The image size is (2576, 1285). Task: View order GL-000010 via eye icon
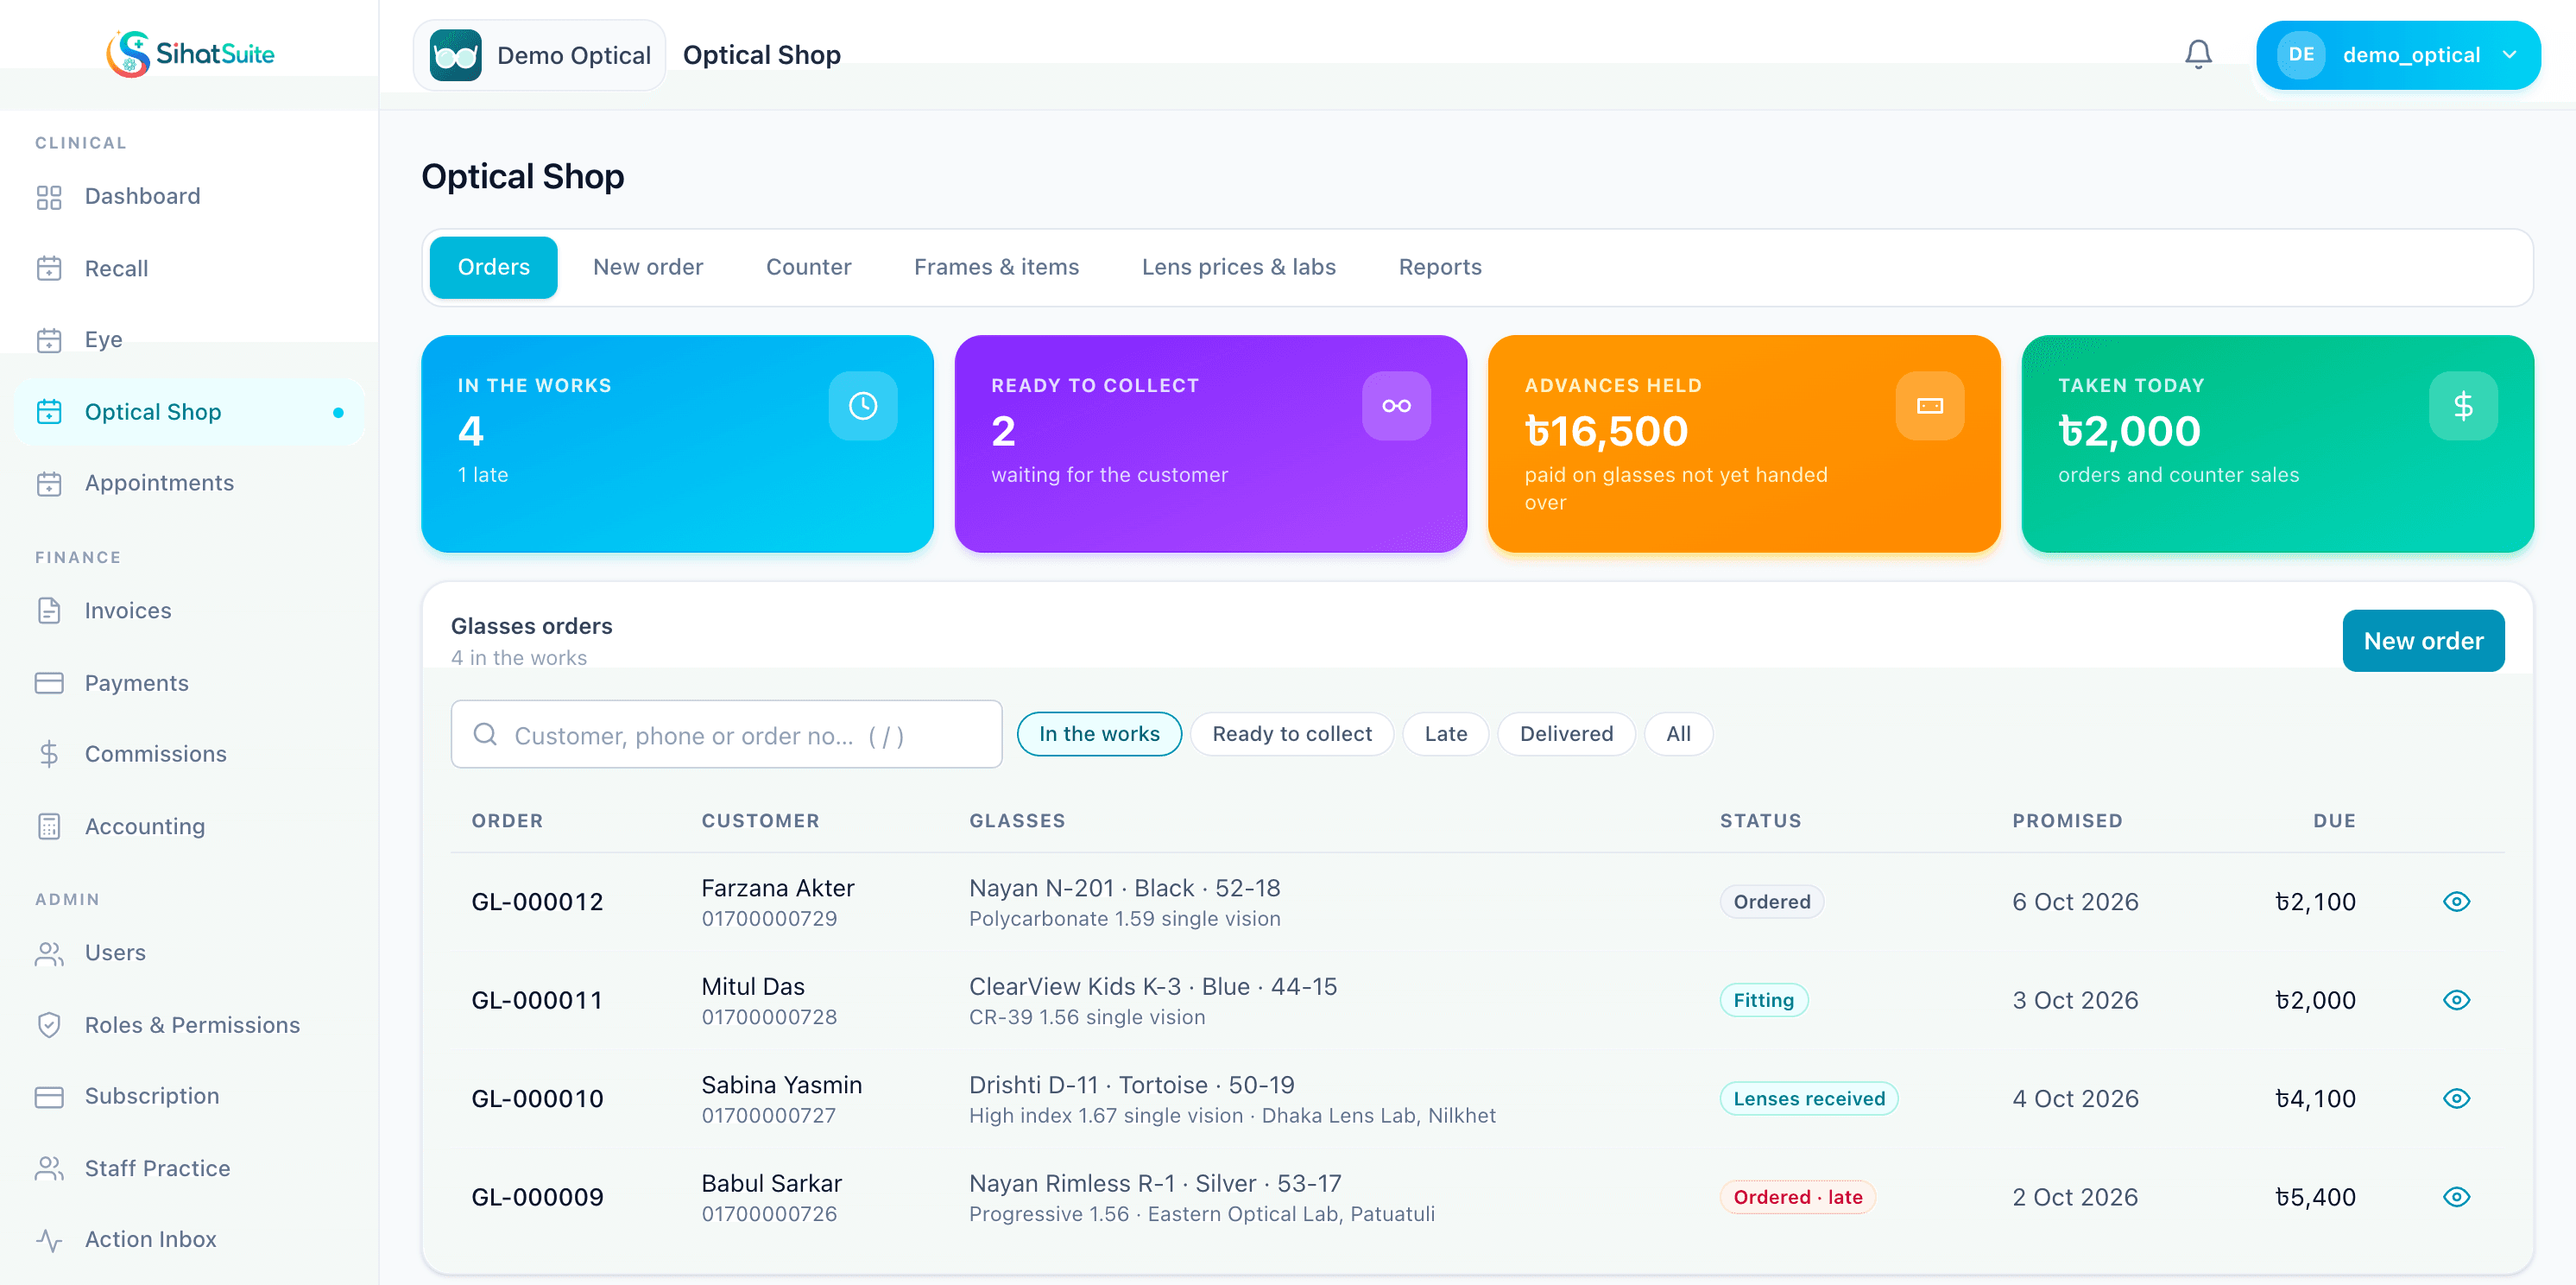pyautogui.click(x=2456, y=1098)
